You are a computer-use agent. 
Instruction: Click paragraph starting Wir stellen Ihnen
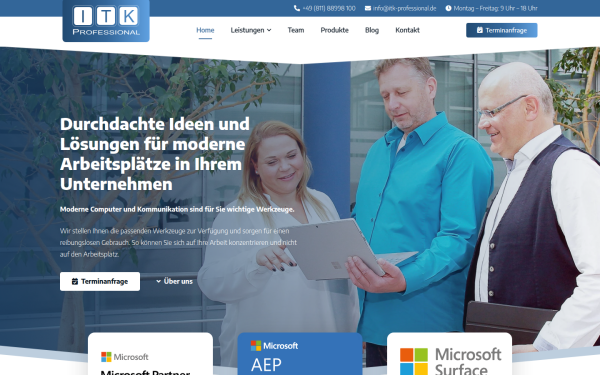pos(178,243)
